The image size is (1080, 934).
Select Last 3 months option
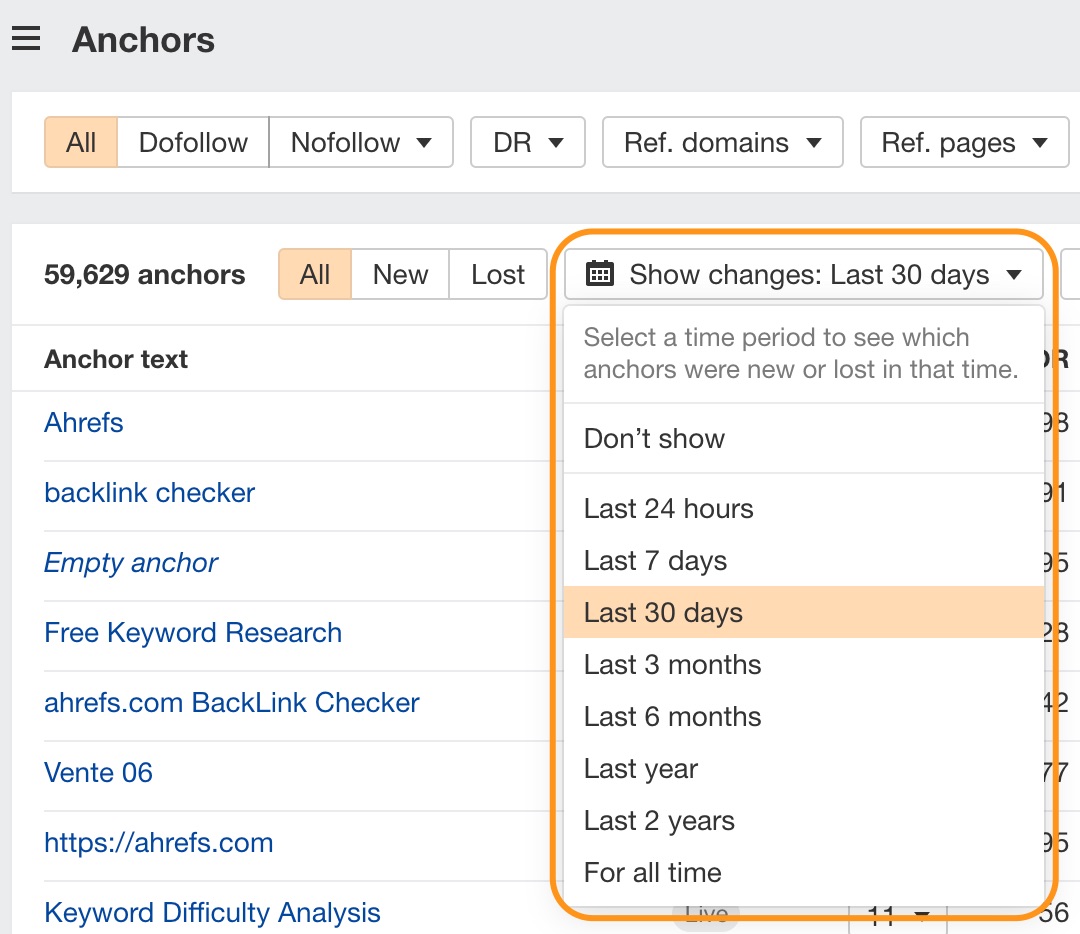[672, 664]
